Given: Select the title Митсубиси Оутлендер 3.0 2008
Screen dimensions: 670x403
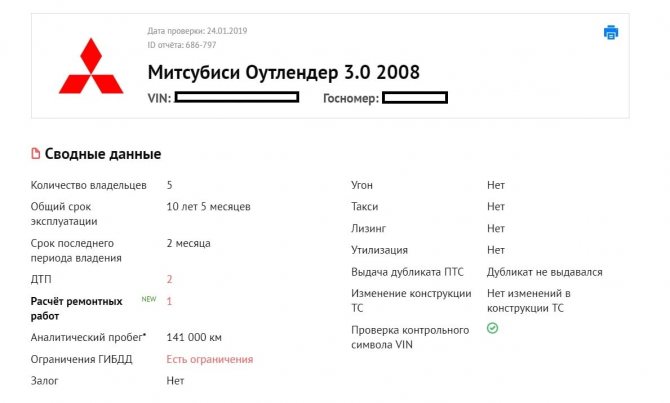Looking at the screenshot, I should (x=283, y=72).
